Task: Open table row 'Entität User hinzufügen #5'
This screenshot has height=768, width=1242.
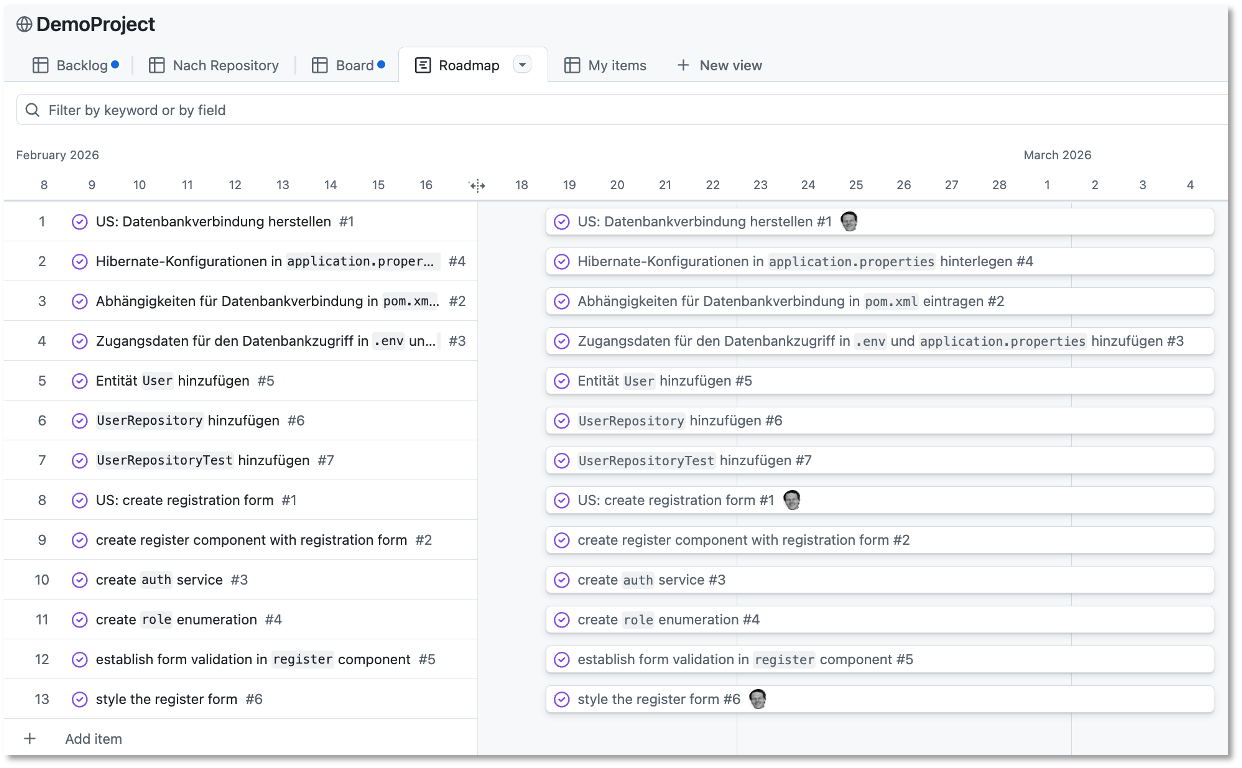Action: coord(240,381)
